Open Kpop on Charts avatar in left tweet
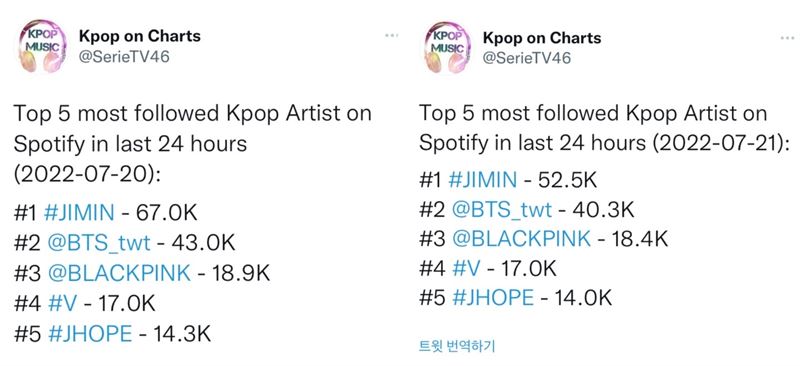 (43, 47)
